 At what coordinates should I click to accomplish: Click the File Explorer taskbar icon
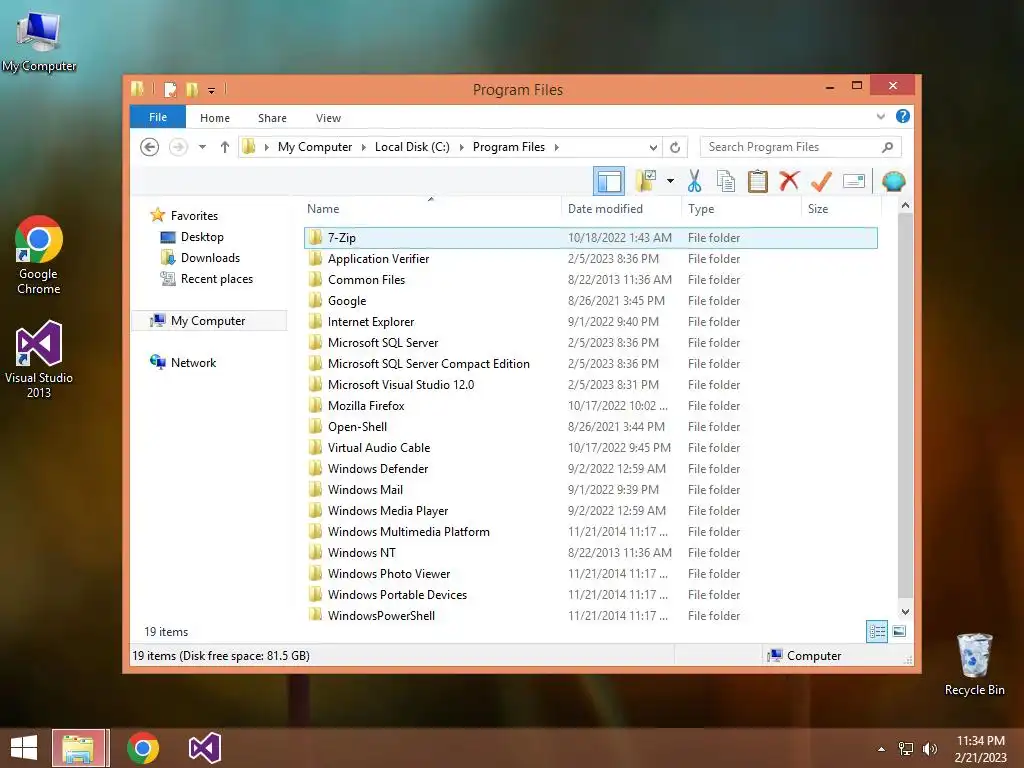coord(78,748)
